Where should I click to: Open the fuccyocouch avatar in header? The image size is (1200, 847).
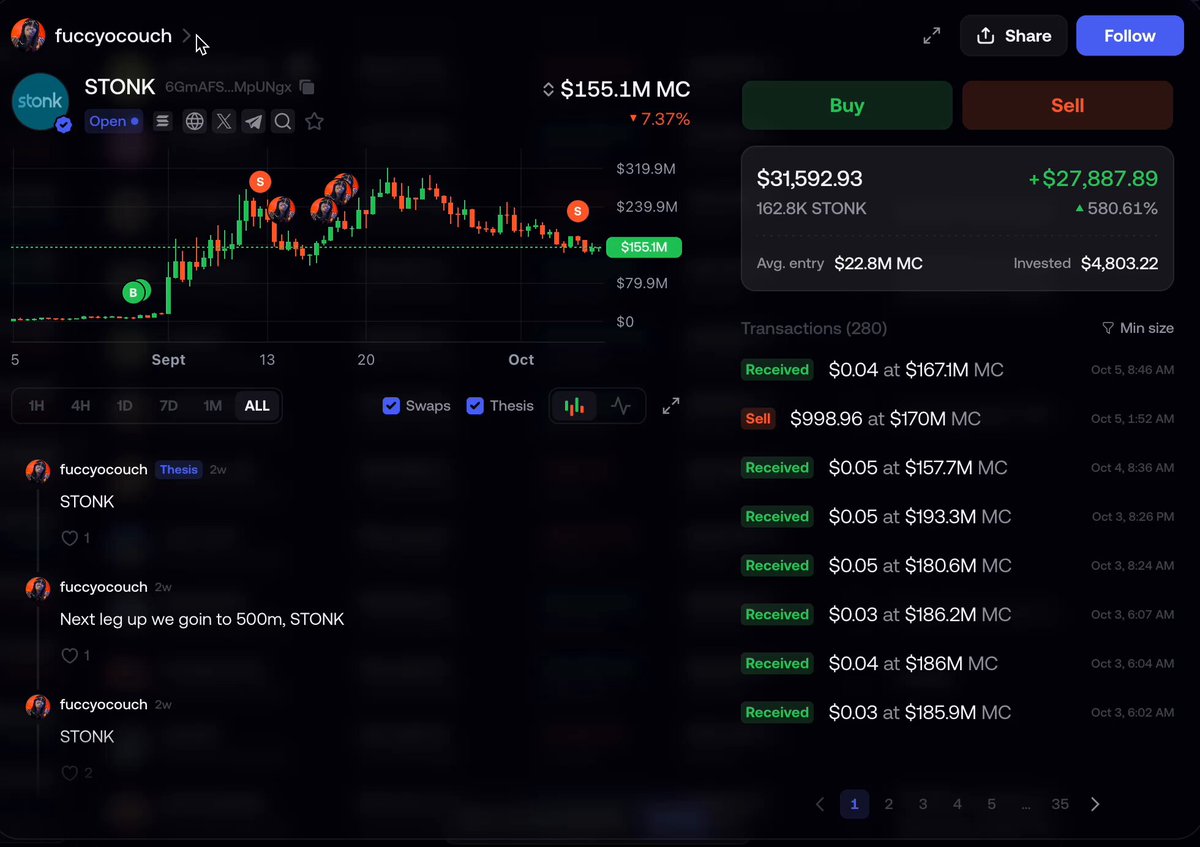pyautogui.click(x=27, y=36)
